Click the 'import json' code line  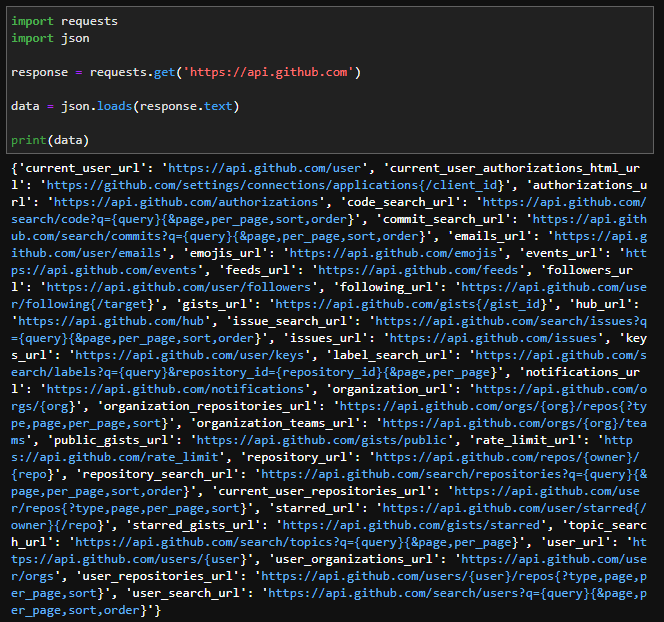(x=50, y=38)
